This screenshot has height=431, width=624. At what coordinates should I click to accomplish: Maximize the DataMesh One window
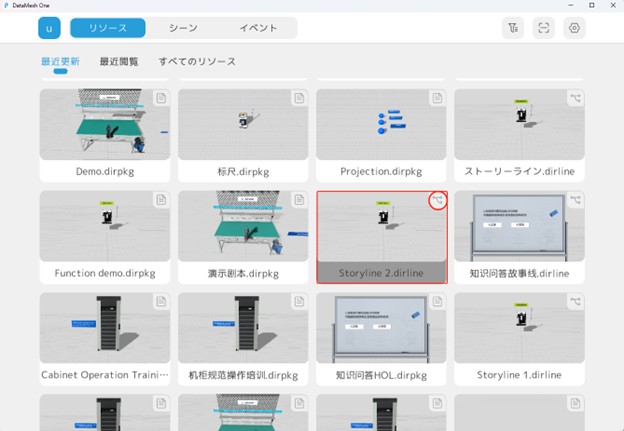point(592,5)
